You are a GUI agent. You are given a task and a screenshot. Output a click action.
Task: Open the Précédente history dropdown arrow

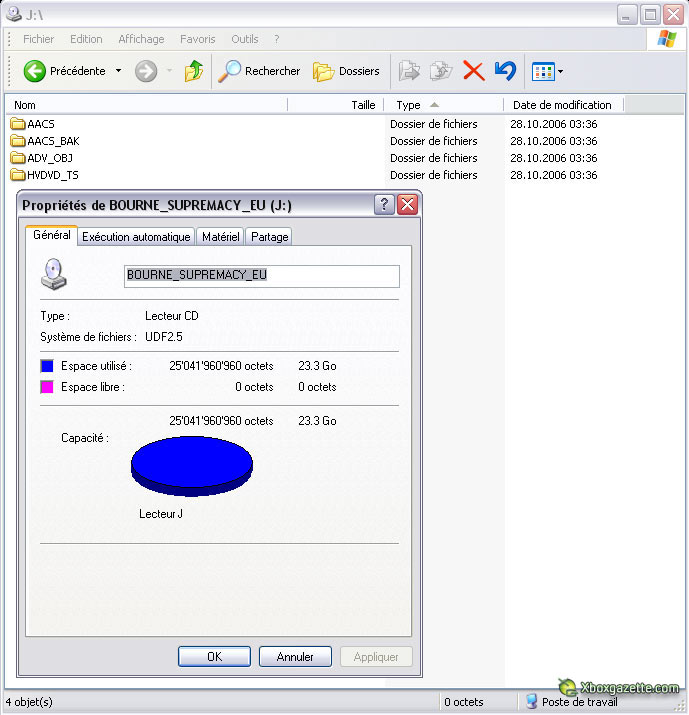tap(118, 71)
